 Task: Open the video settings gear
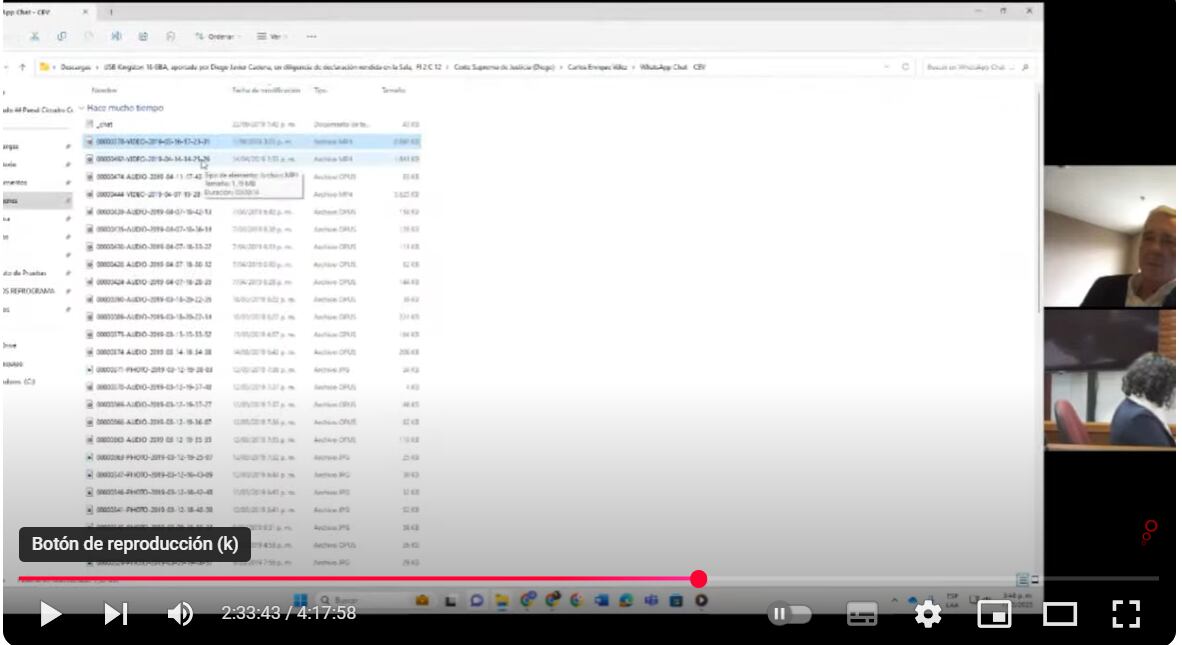(x=928, y=614)
